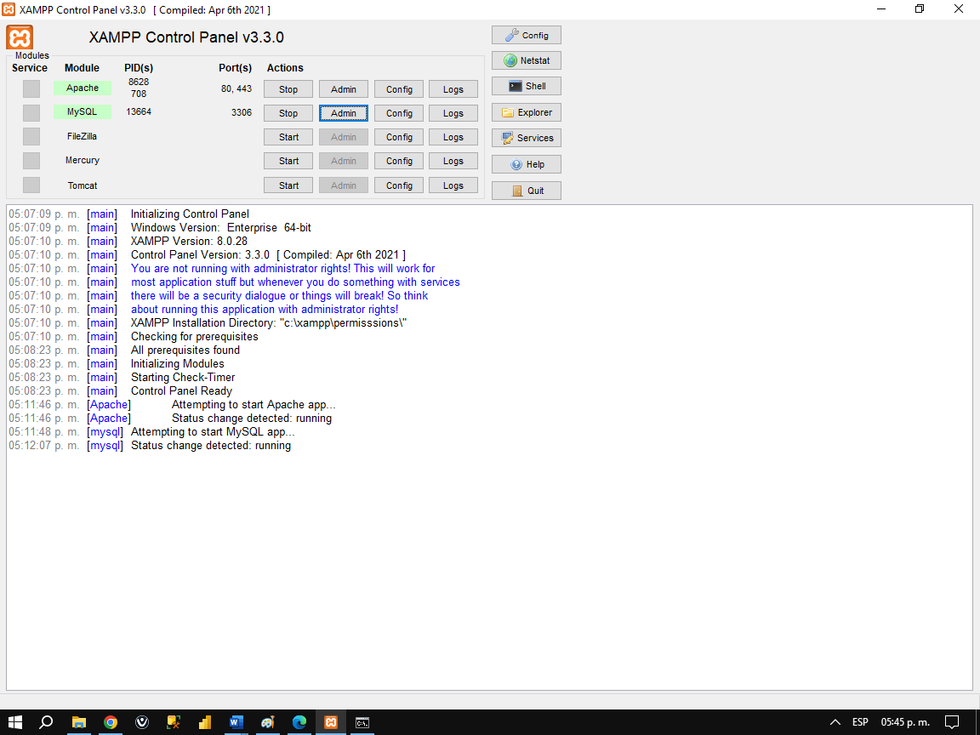
Task: Click the FileZilla module label
Action: point(82,136)
